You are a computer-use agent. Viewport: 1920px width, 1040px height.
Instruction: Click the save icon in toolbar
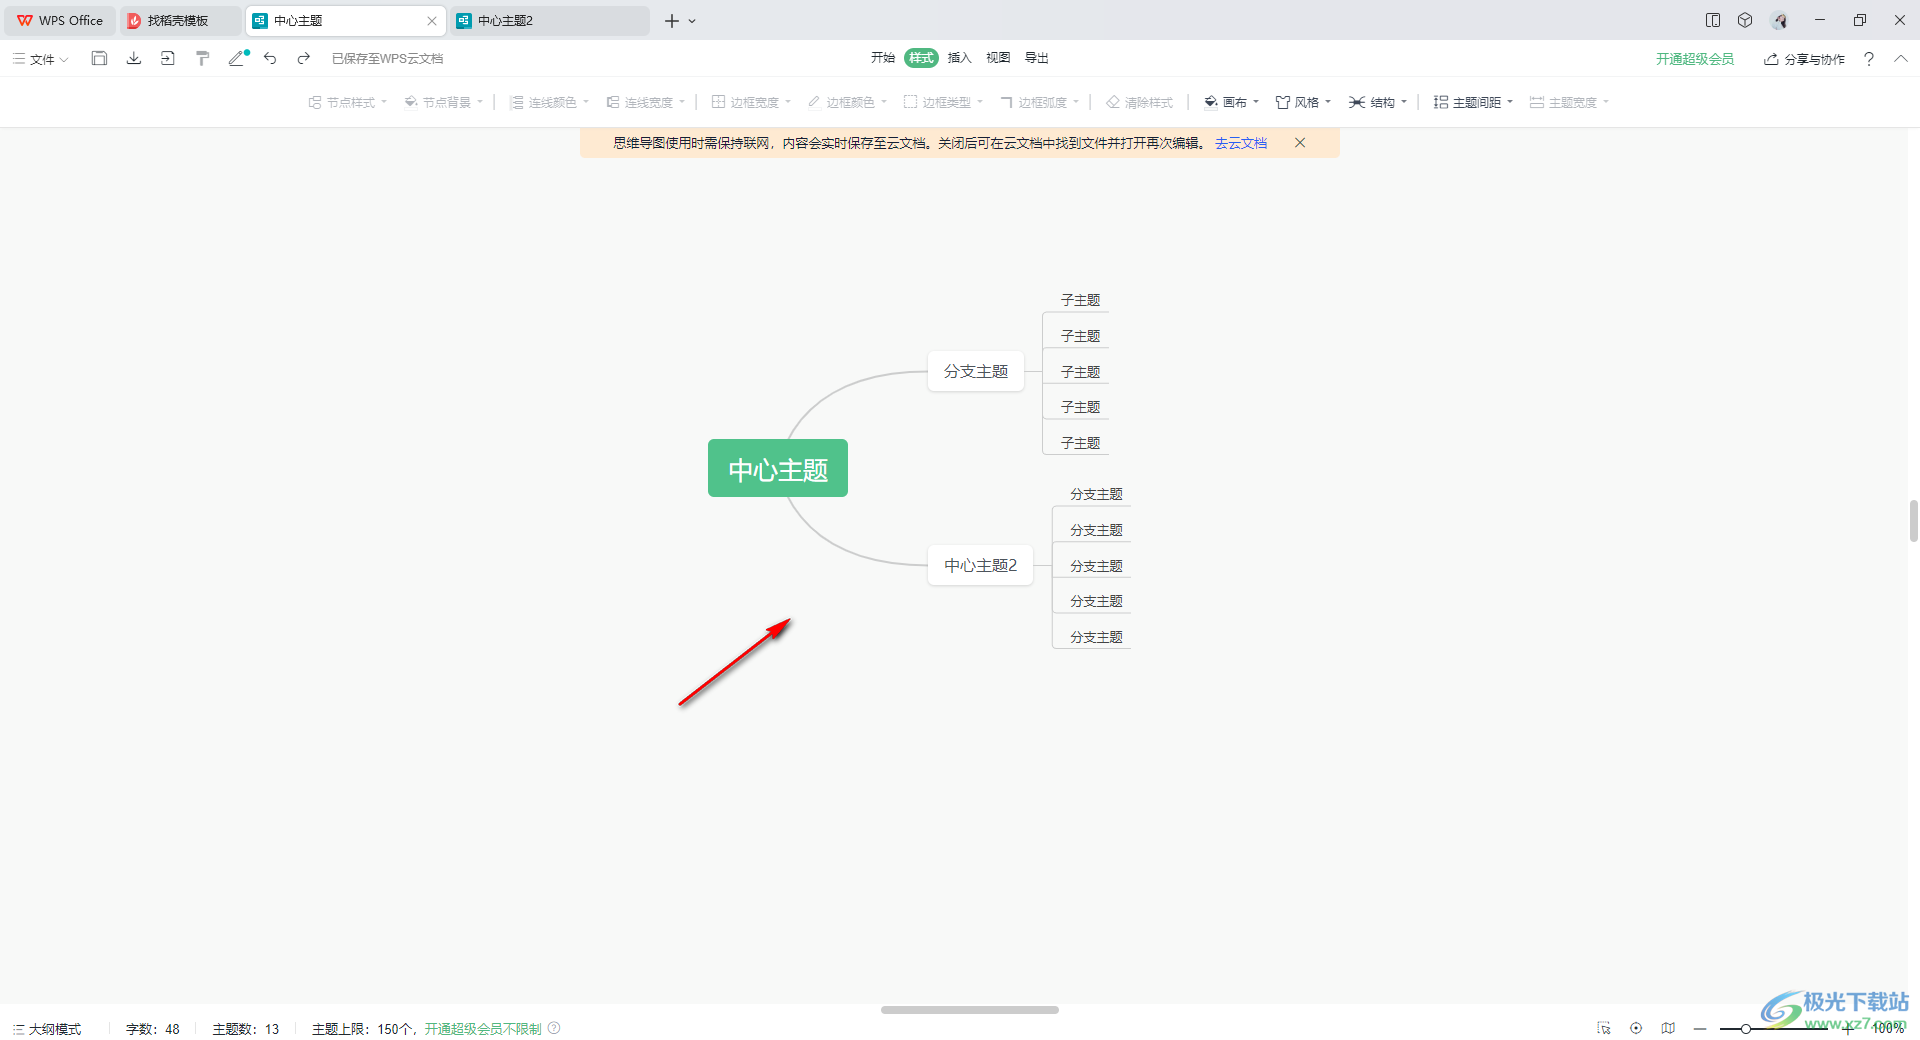click(x=99, y=58)
